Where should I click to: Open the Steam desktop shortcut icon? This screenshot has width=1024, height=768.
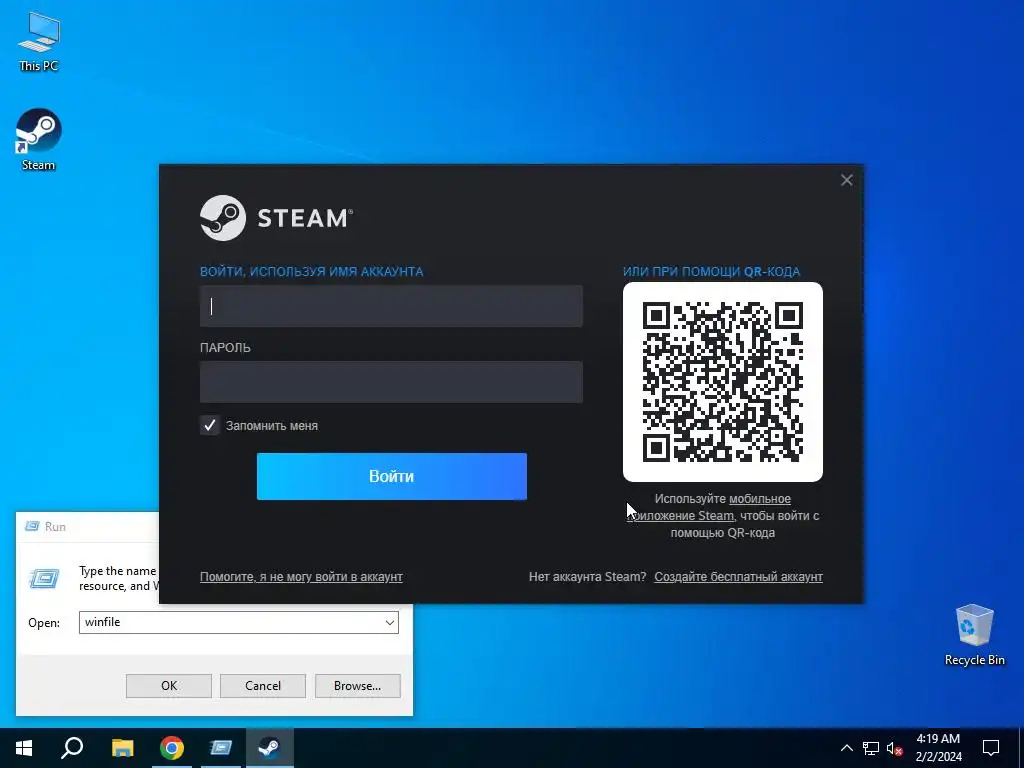pyautogui.click(x=38, y=140)
